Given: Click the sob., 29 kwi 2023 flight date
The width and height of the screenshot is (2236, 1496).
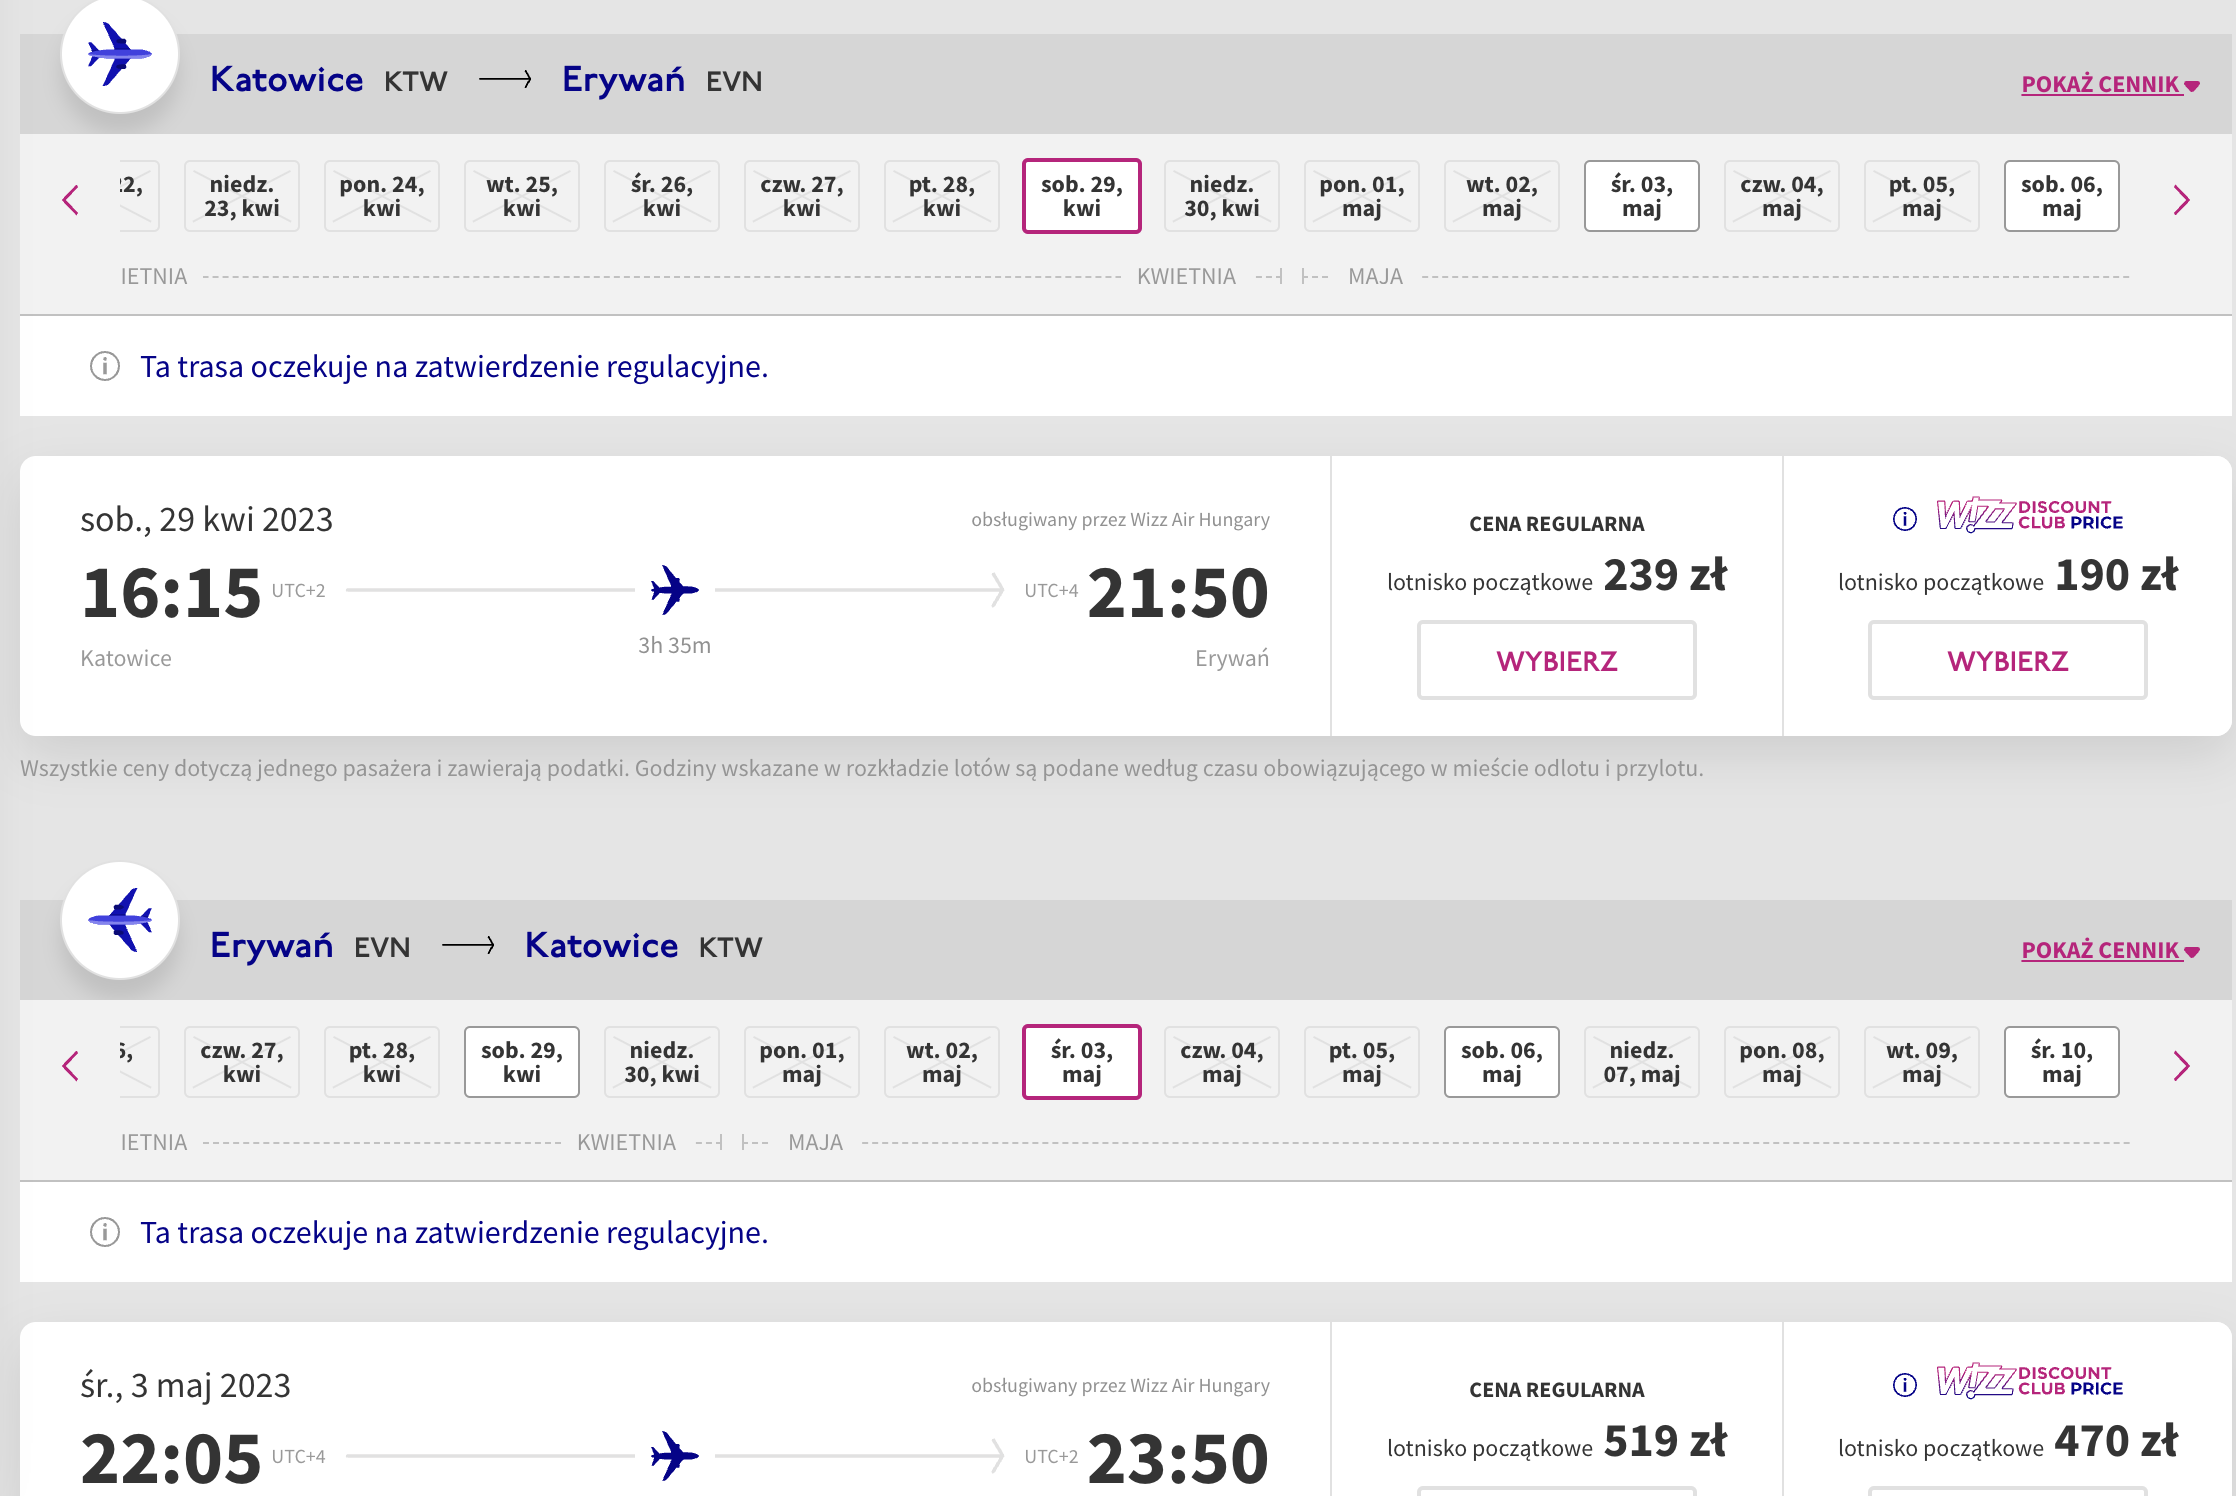Looking at the screenshot, I should tap(206, 520).
